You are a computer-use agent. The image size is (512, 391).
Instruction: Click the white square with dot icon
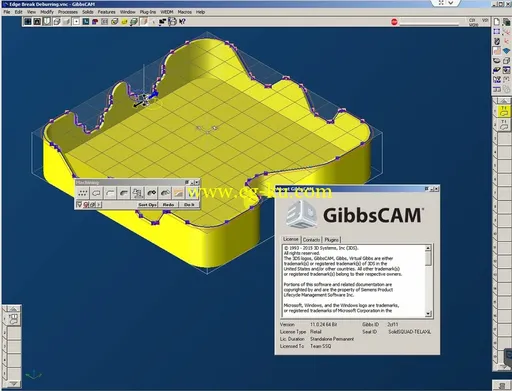[x=76, y=22]
